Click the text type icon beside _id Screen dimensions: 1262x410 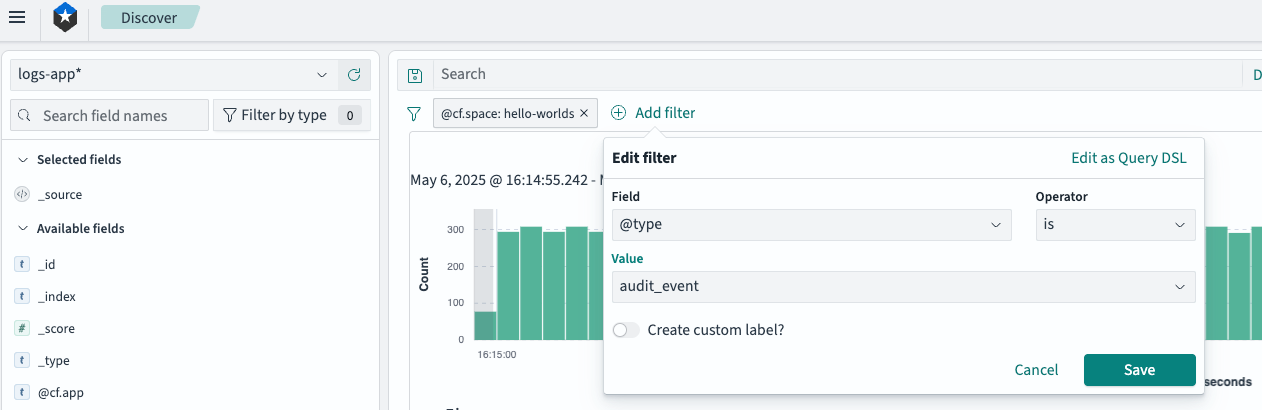22,264
